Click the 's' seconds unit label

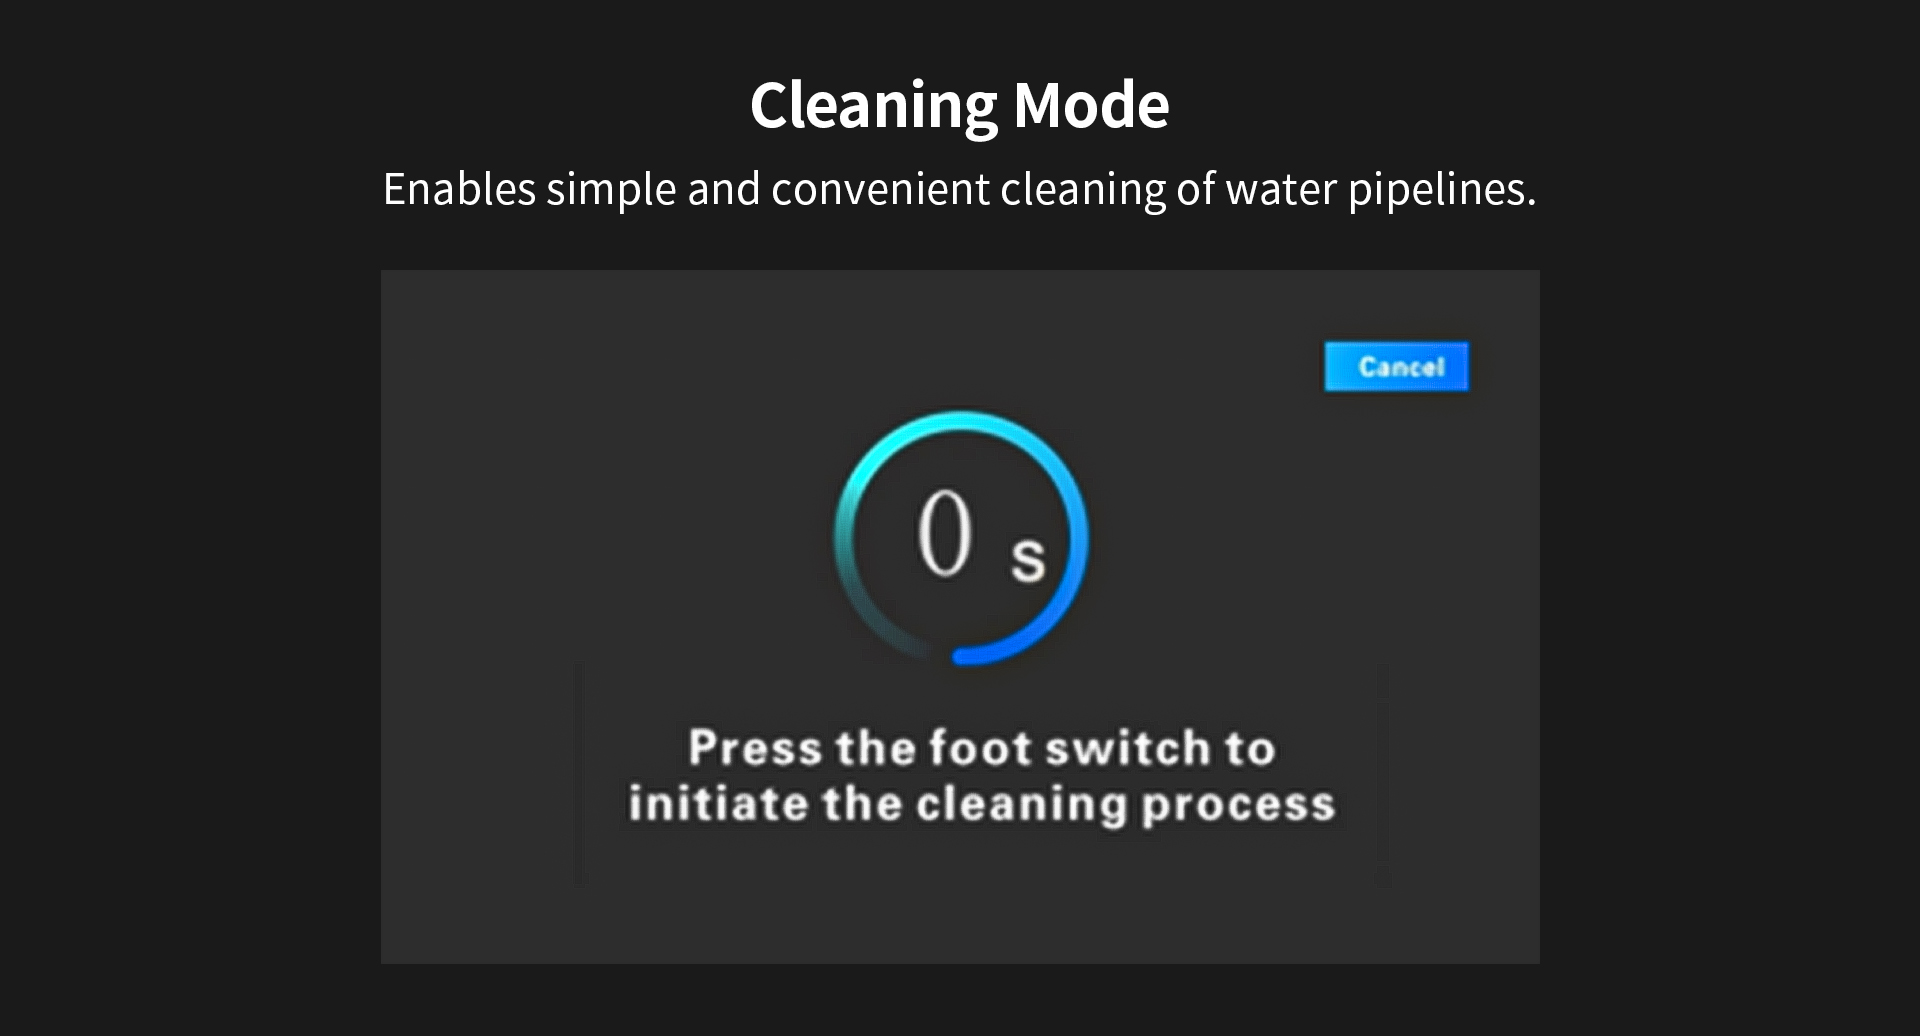tap(1028, 558)
